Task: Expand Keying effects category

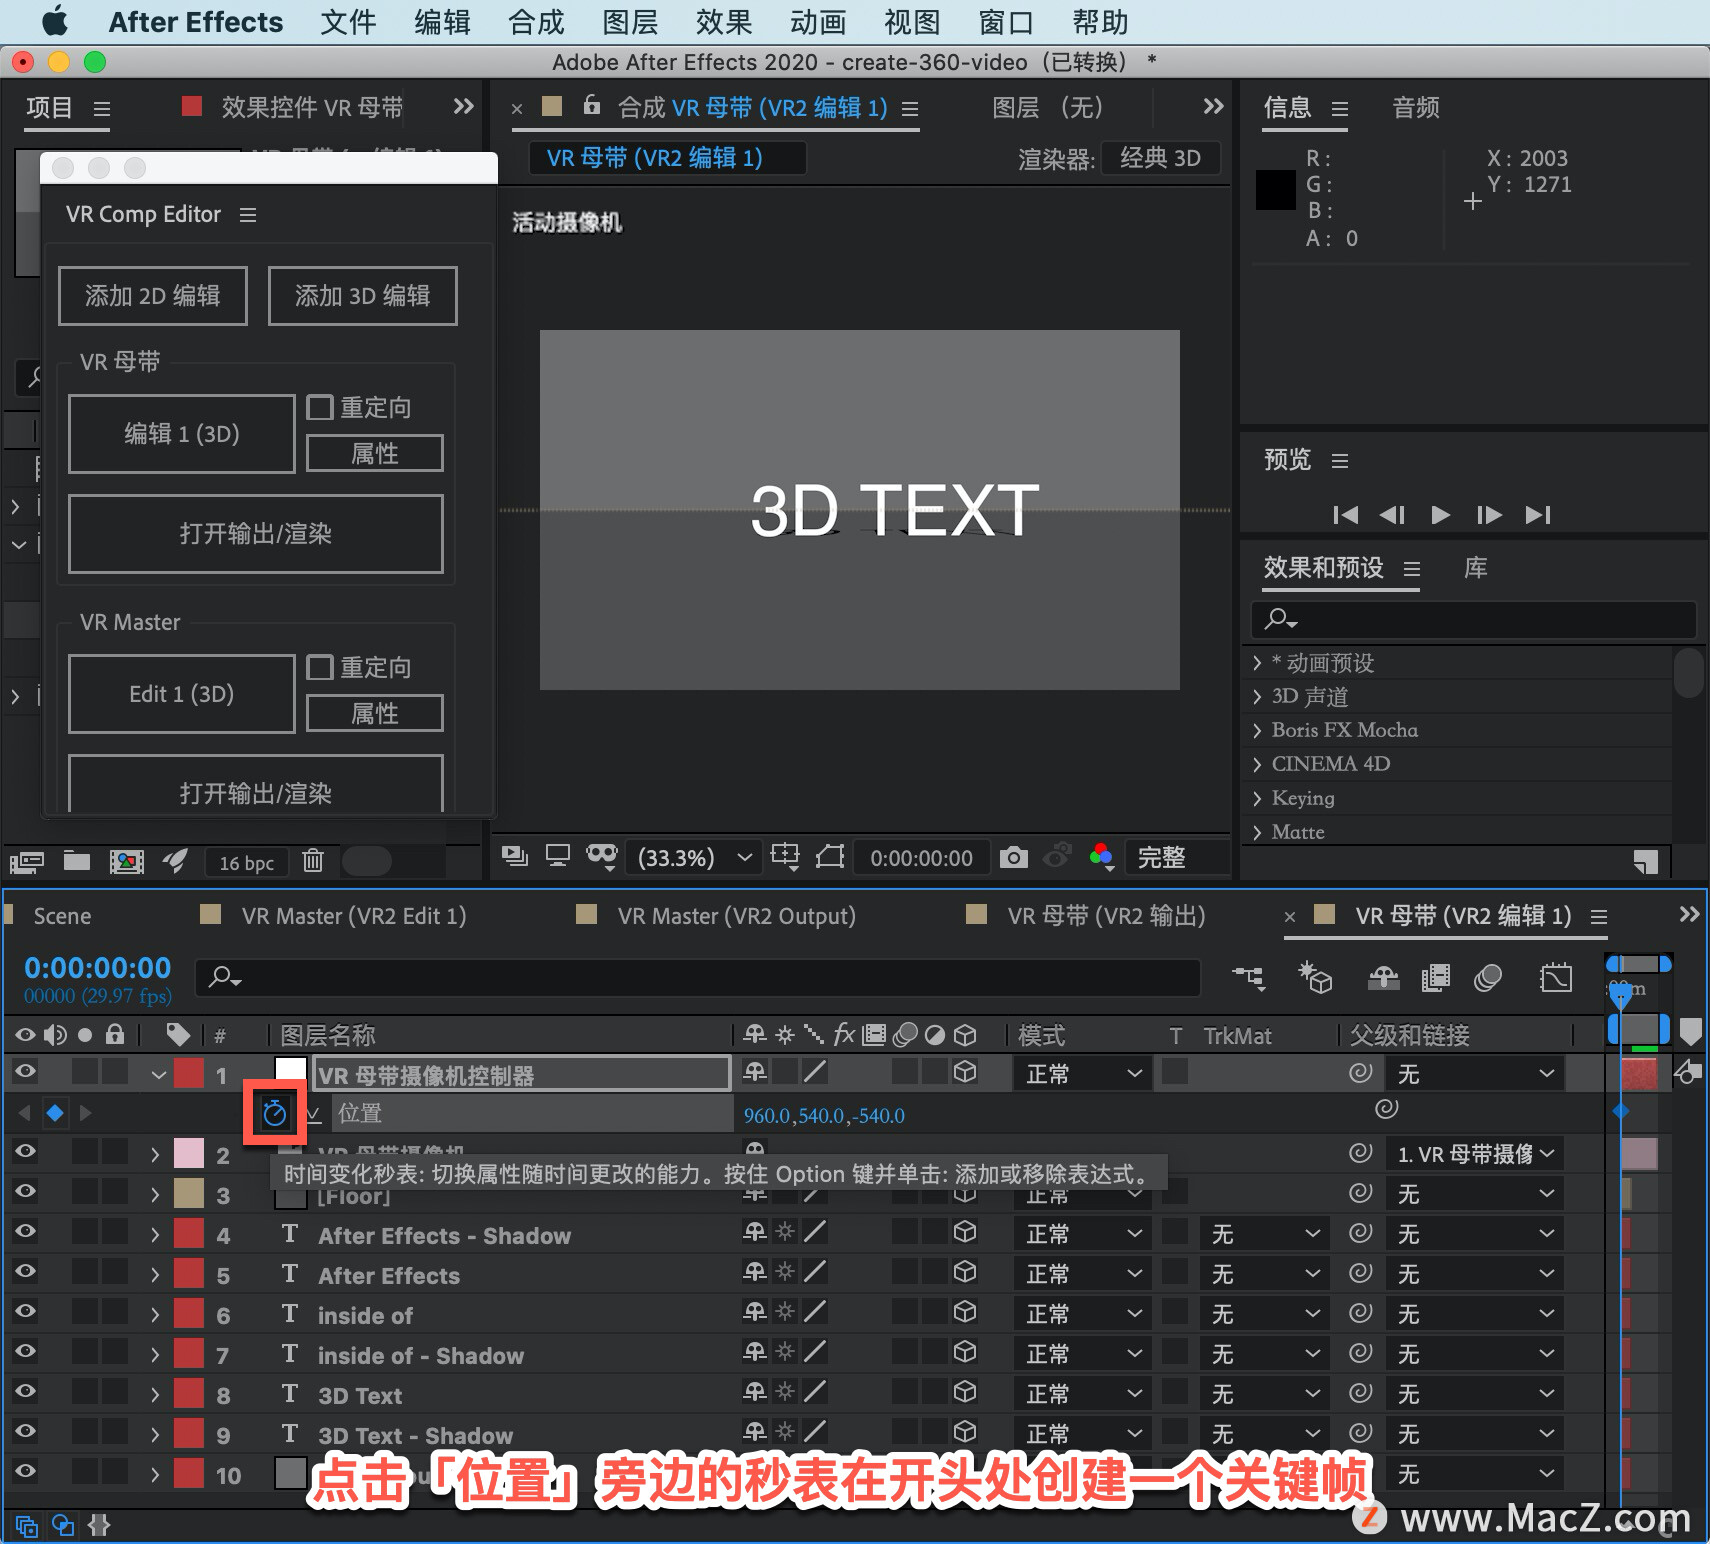Action: 1257,798
